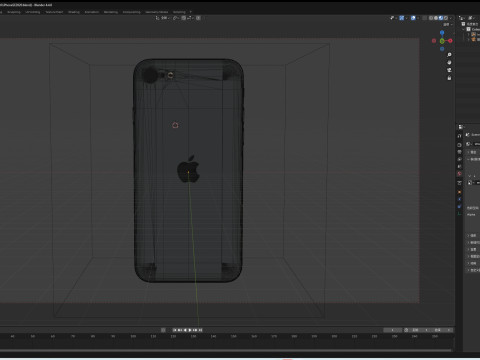Screen dimensions: 480x360
Task: Click the negative X red circle on gizmo
Action: 434,41
